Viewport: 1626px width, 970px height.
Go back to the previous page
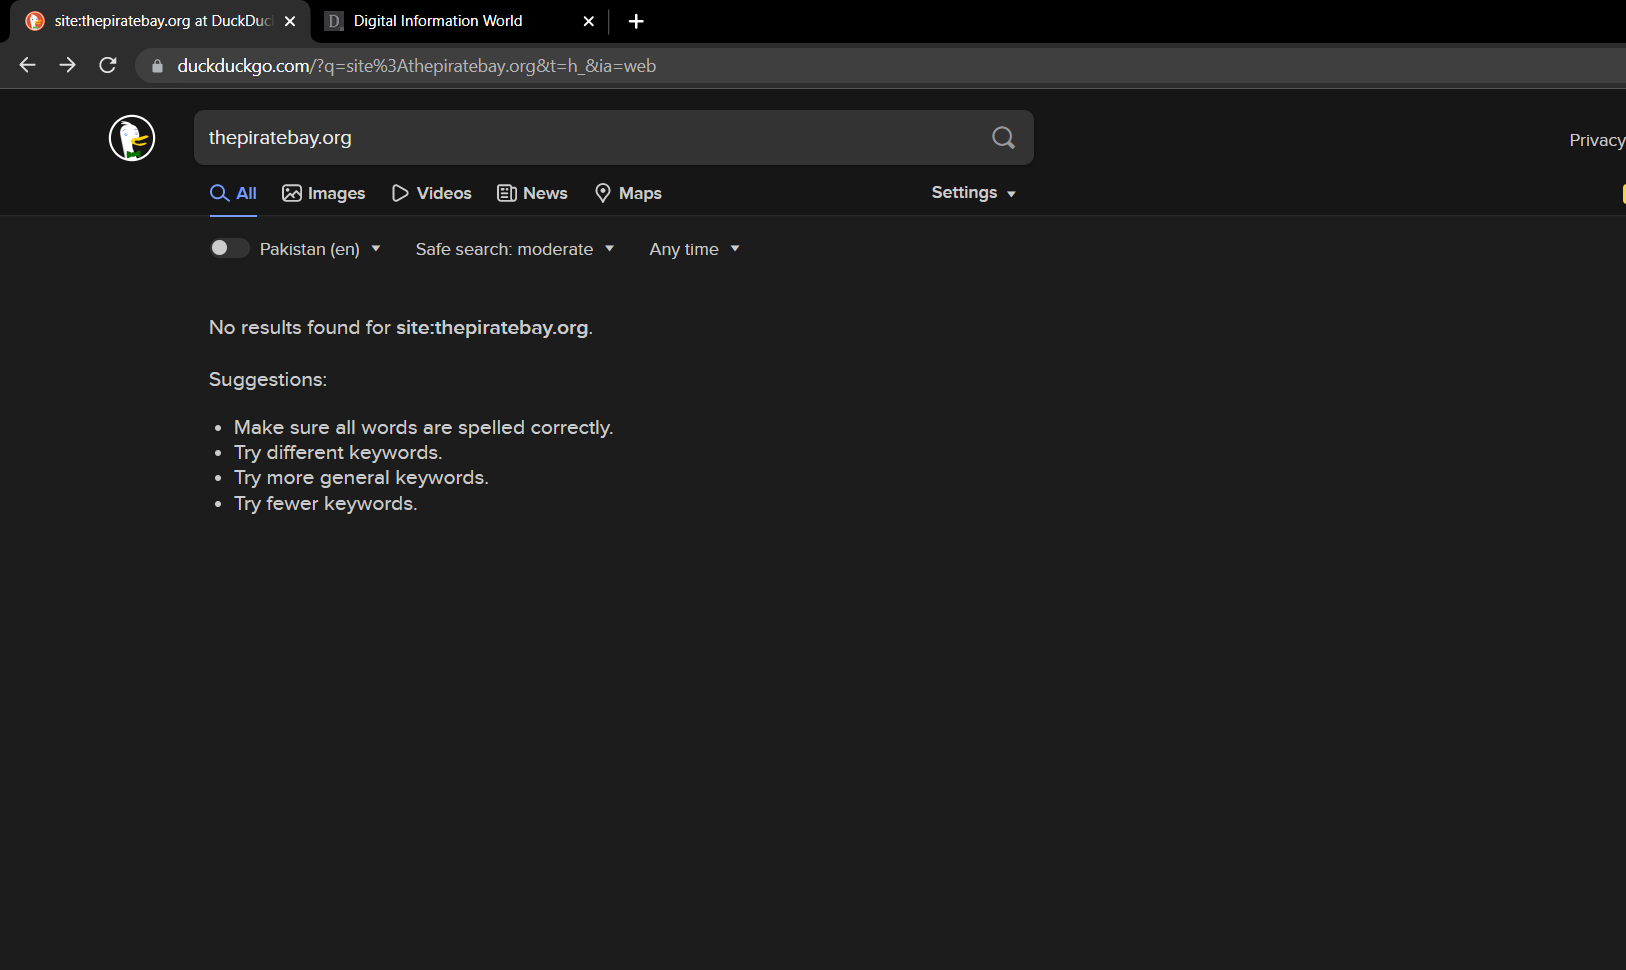tap(28, 65)
